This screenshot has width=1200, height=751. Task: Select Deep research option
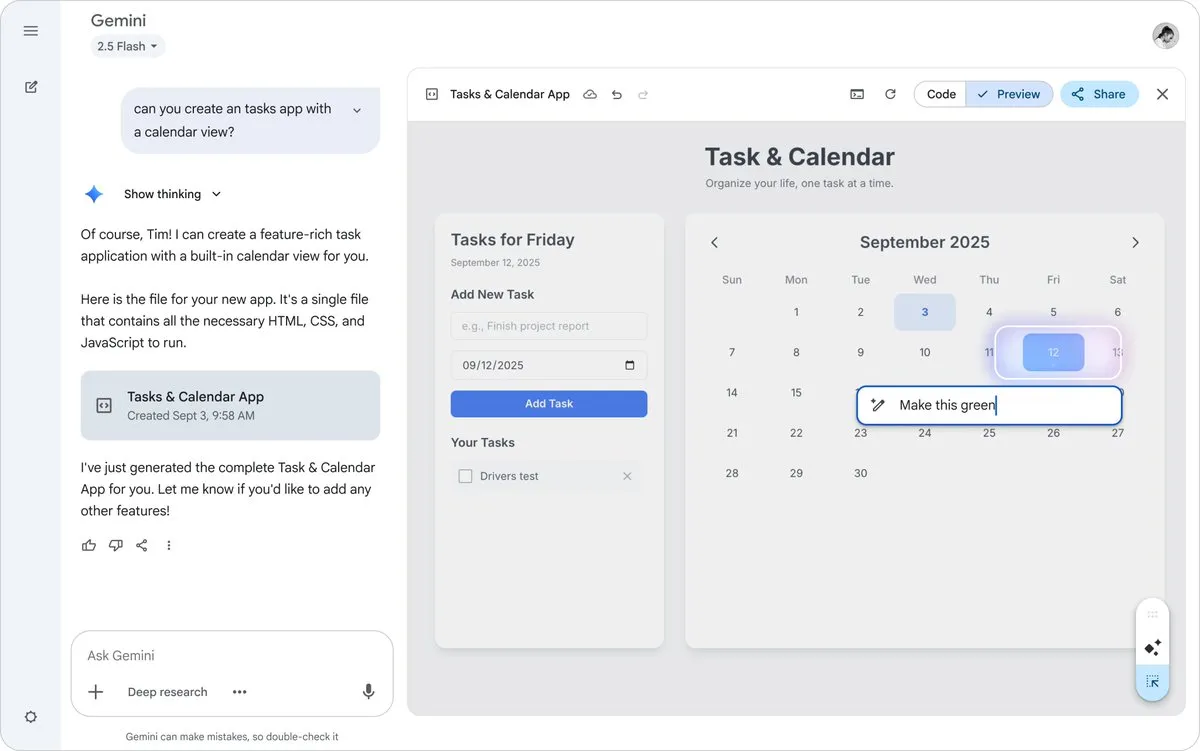[167, 692]
